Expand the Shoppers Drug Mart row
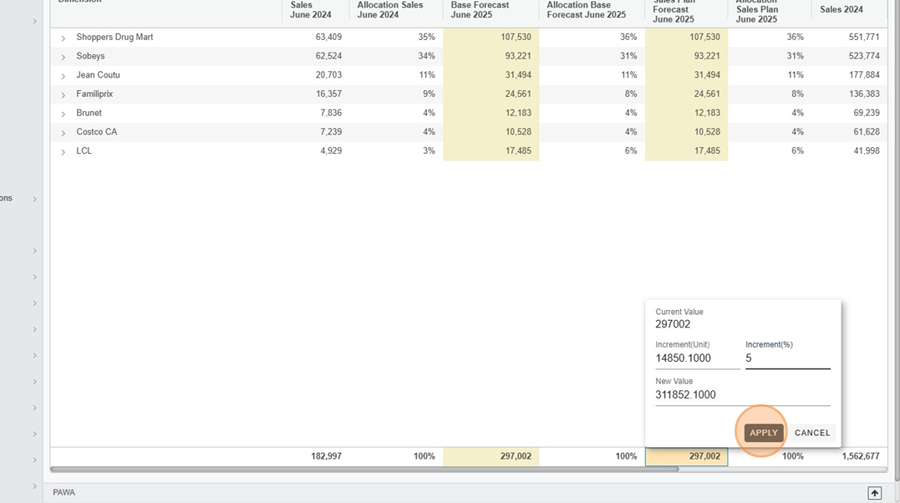The image size is (900, 503). pyautogui.click(x=63, y=38)
